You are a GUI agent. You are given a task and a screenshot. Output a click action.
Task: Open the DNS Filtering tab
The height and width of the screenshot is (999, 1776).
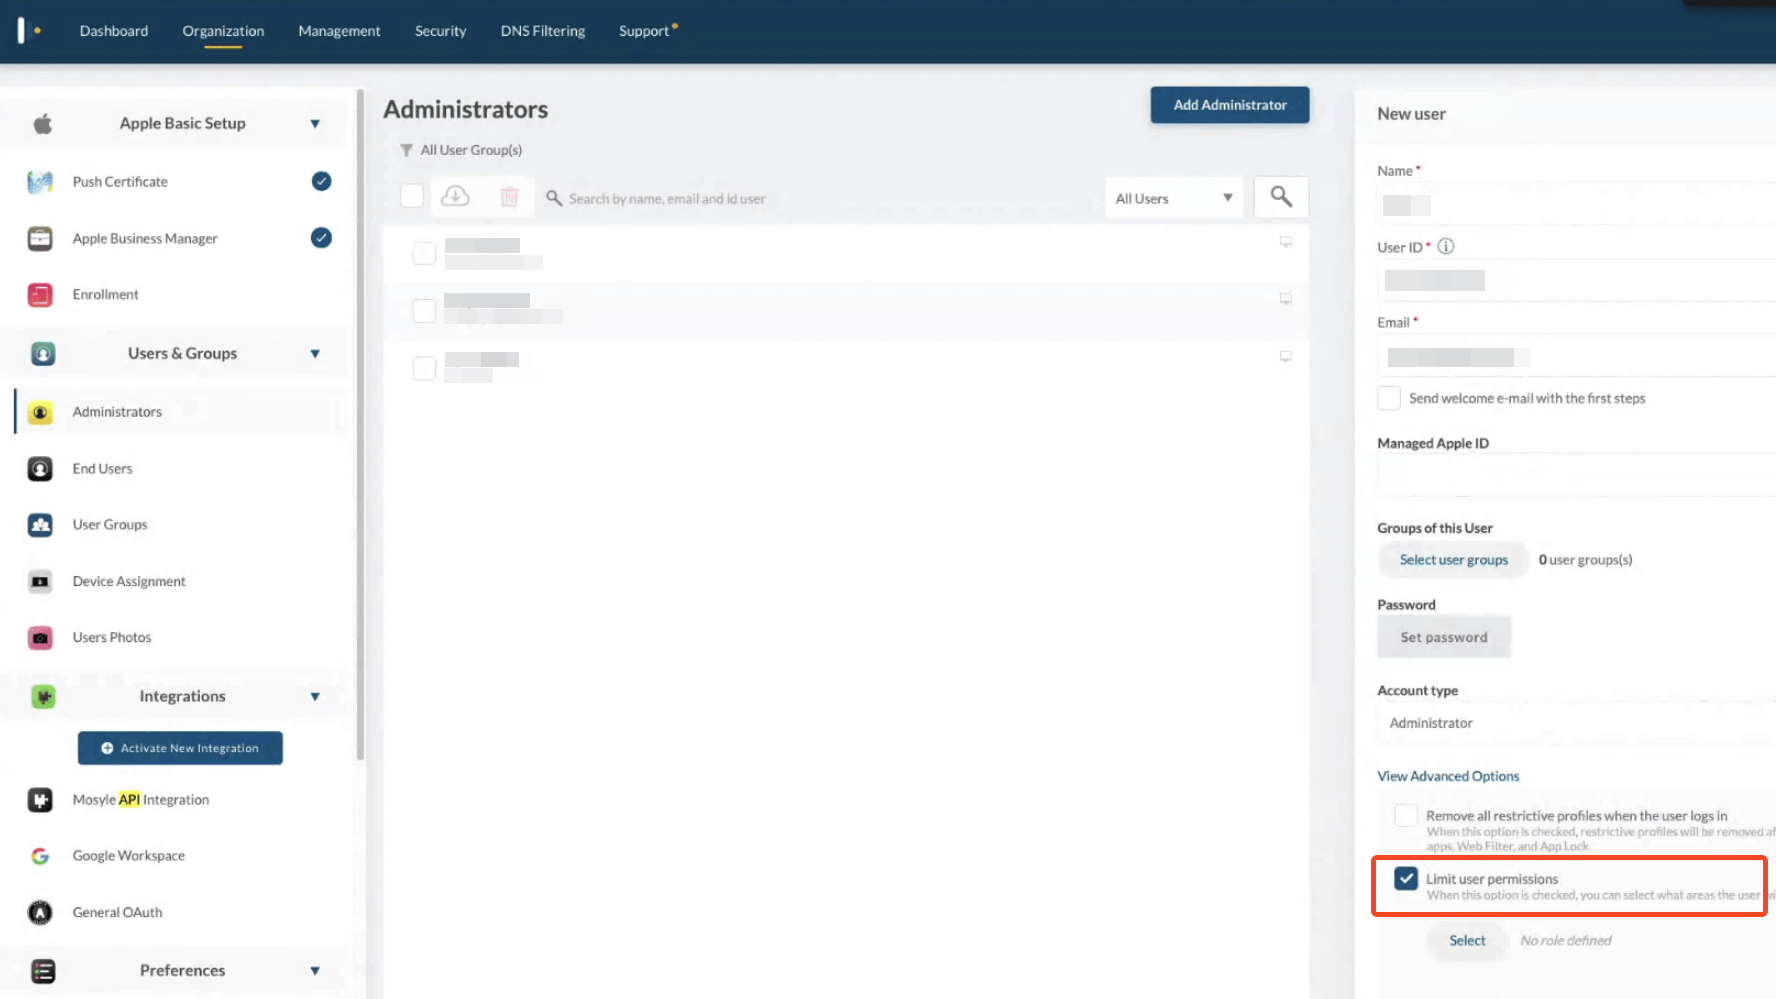[543, 31]
